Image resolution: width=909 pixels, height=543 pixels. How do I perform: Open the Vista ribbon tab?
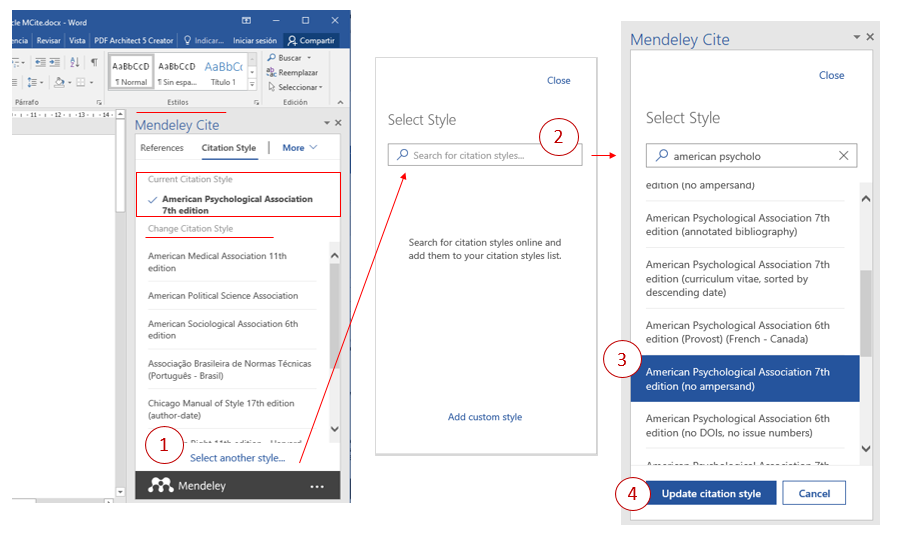coord(77,41)
